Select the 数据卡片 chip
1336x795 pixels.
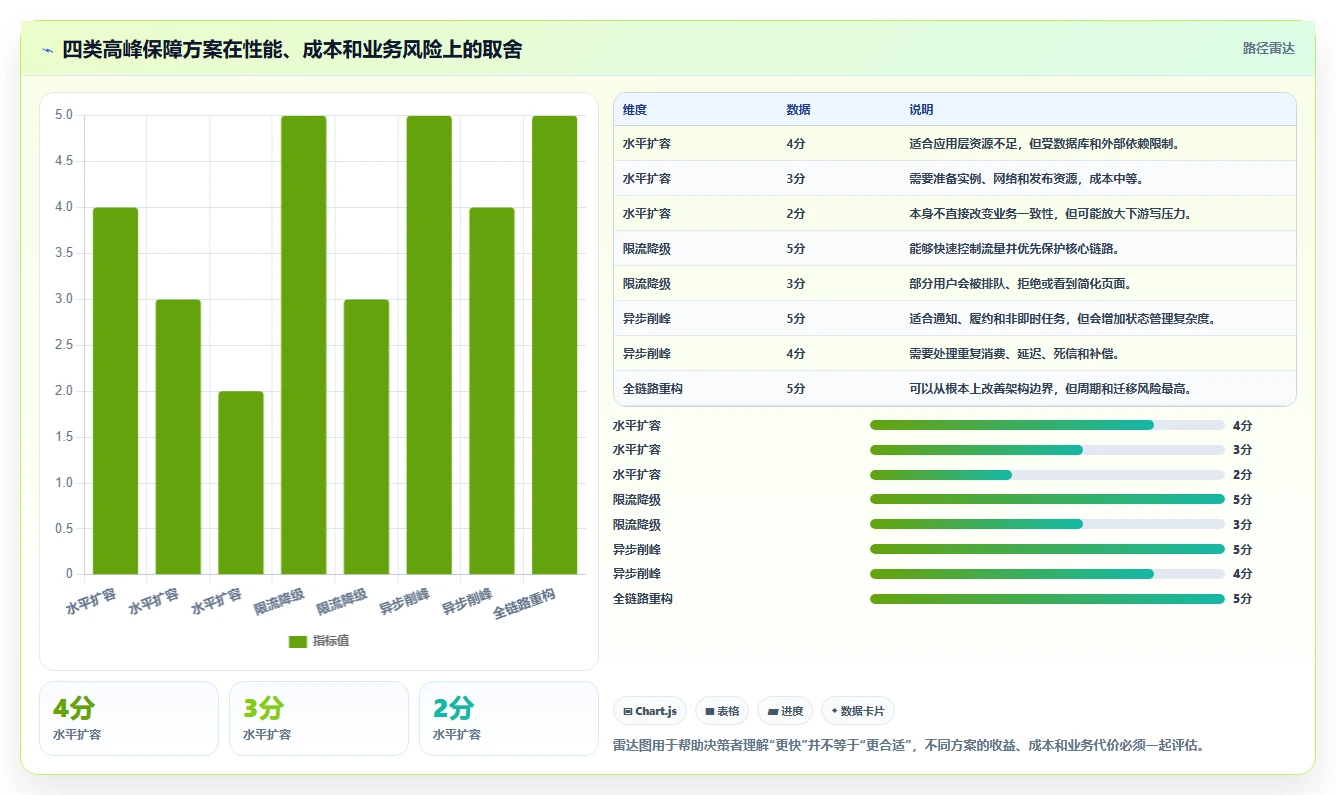pyautogui.click(x=857, y=711)
